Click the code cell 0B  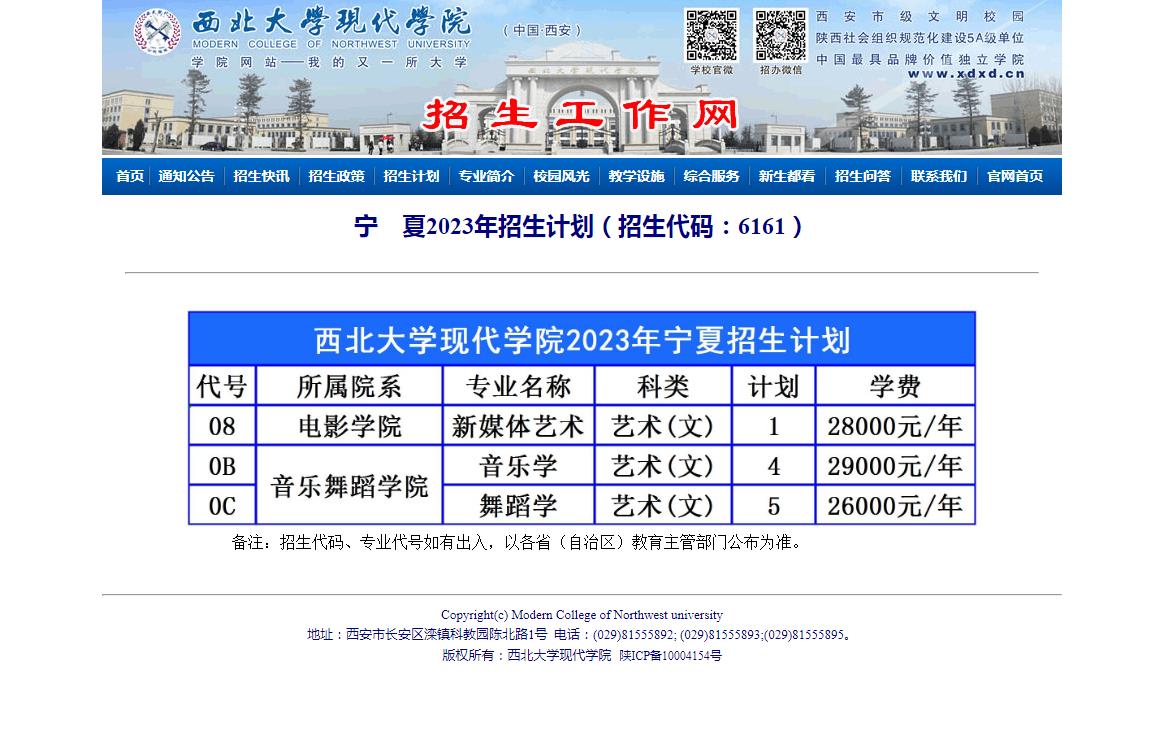pyautogui.click(x=221, y=466)
